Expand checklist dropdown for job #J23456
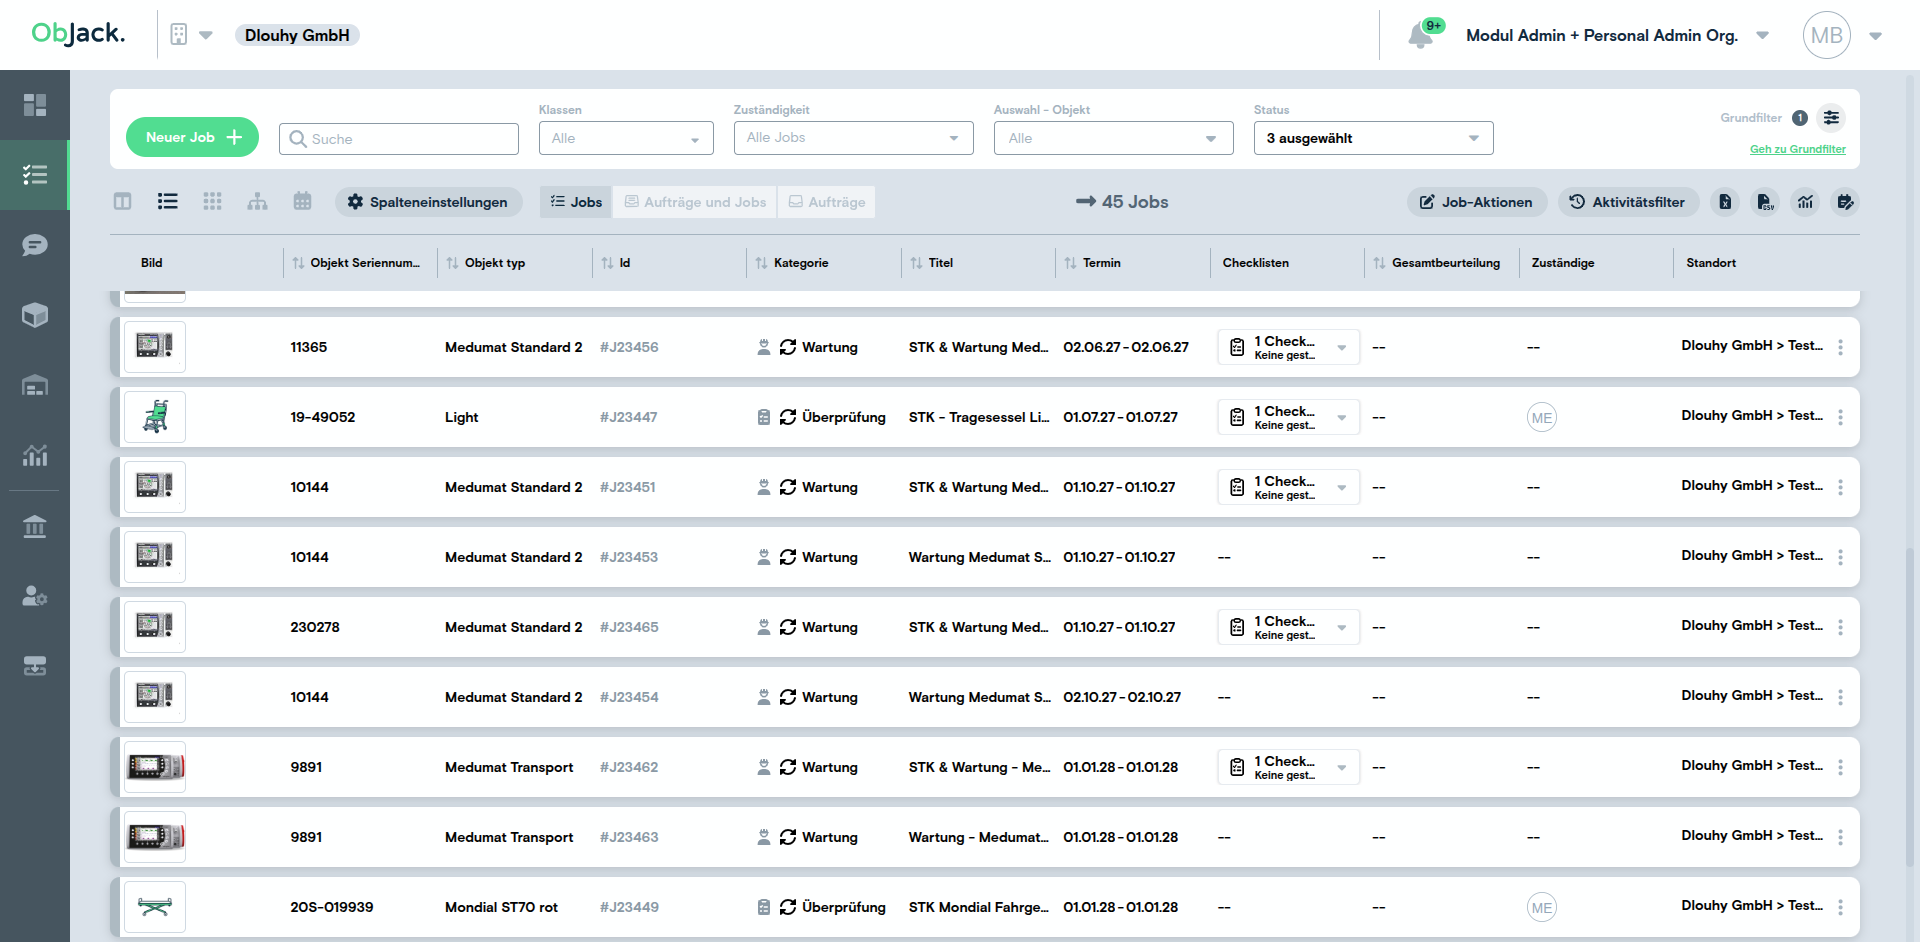The width and height of the screenshot is (1920, 942). click(x=1341, y=348)
